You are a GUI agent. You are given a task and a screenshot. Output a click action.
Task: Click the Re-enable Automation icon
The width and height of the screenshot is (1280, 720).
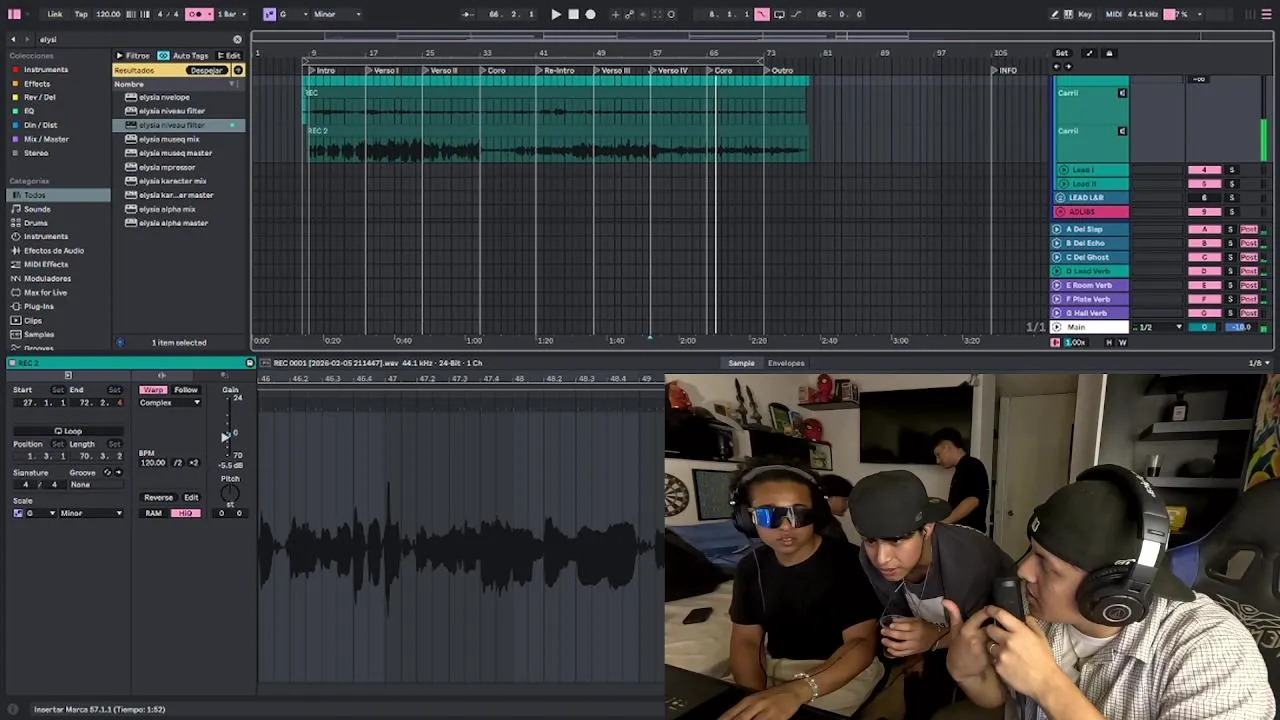644,14
